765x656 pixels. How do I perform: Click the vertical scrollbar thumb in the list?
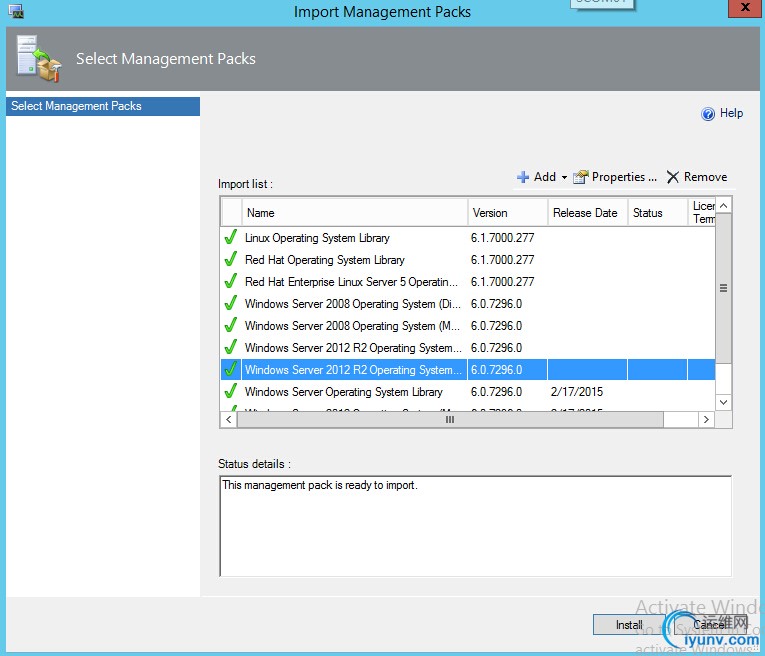tap(724, 288)
